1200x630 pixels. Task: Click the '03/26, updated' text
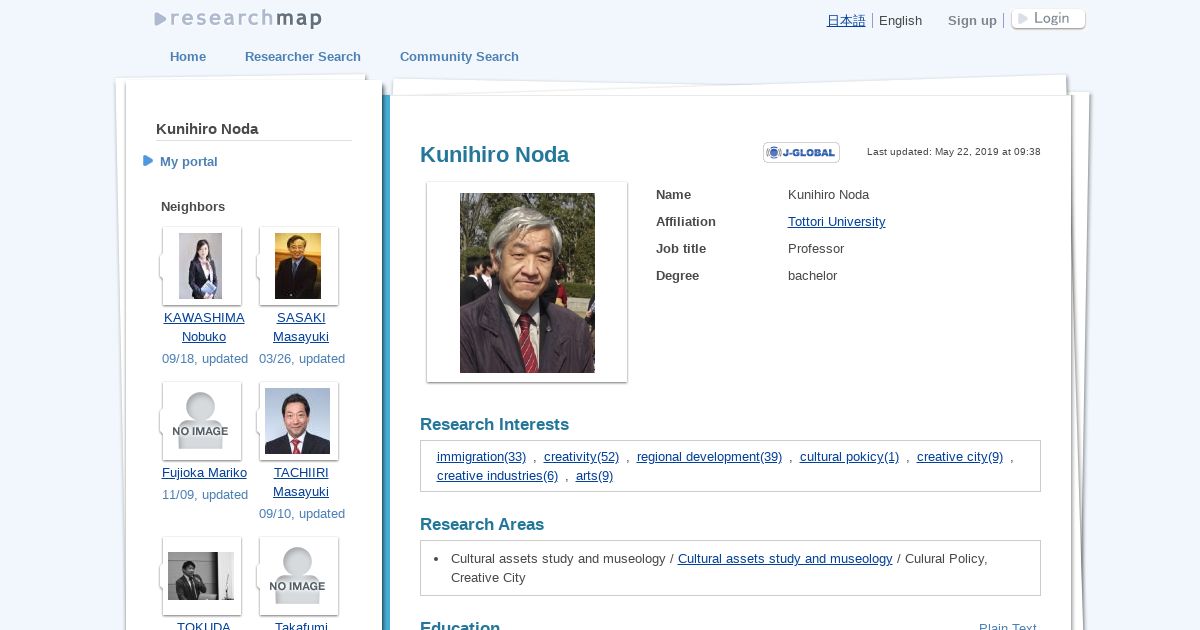(302, 358)
